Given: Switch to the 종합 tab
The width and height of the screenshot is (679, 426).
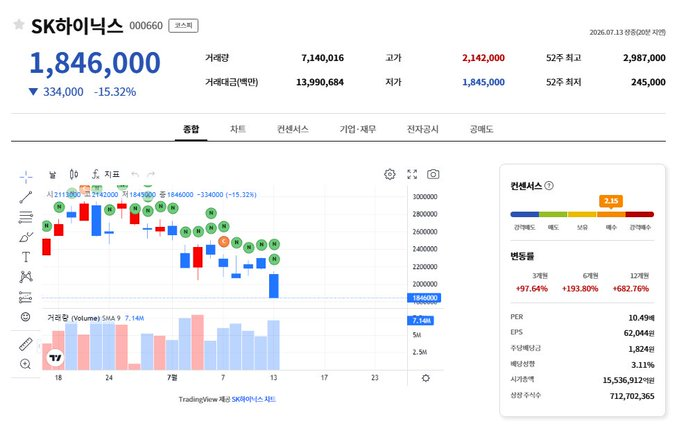Looking at the screenshot, I should click(191, 129).
